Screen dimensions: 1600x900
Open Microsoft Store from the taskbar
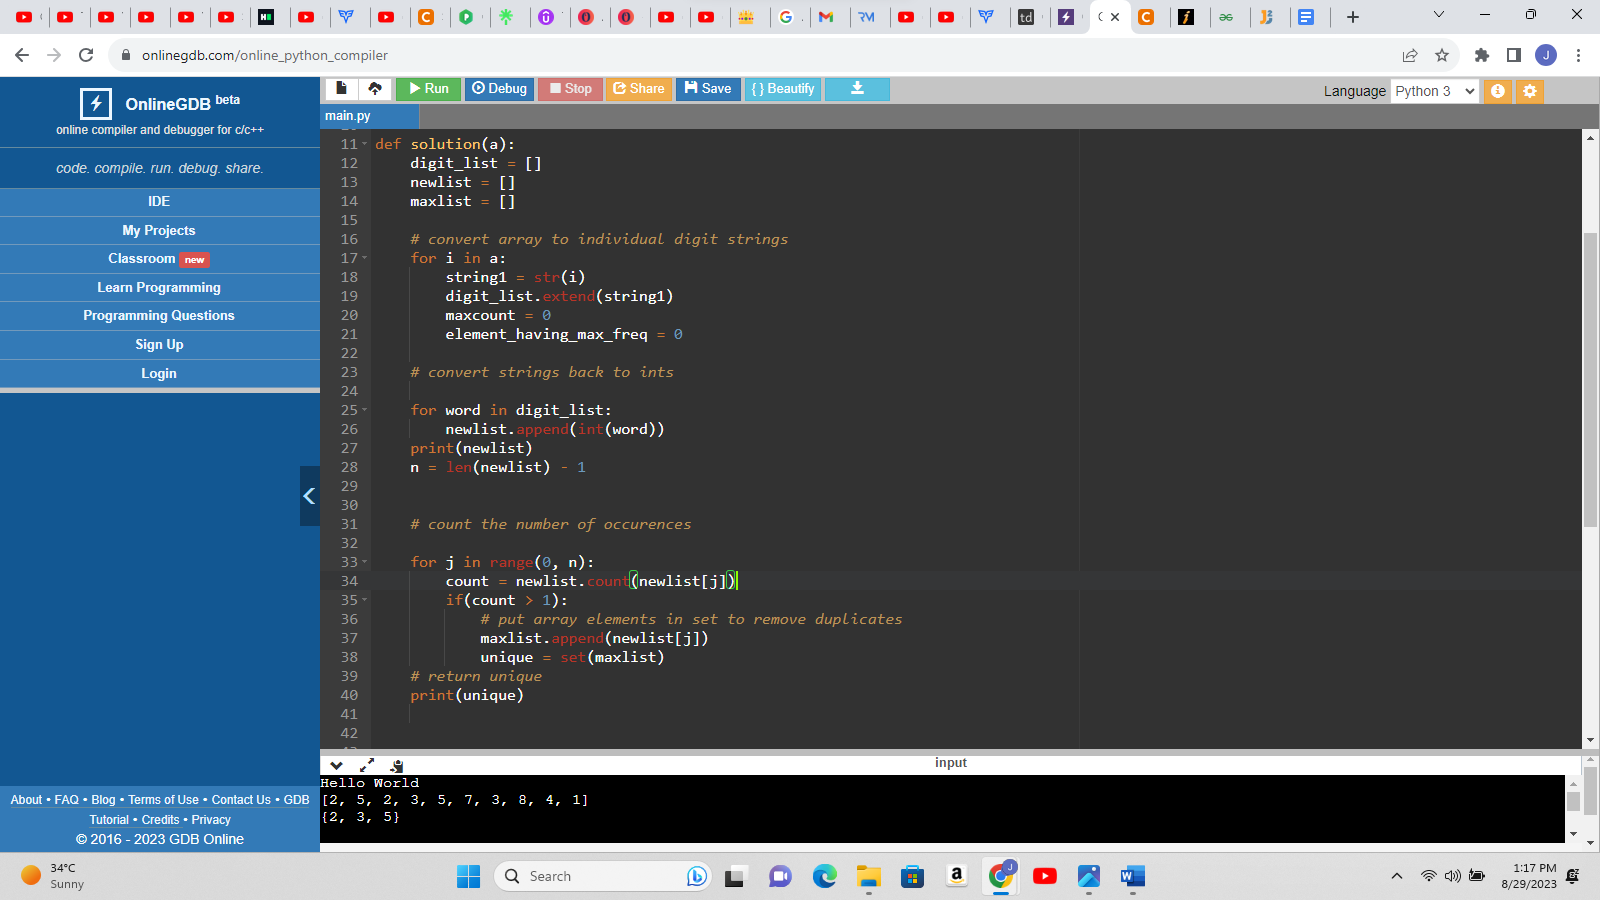pyautogui.click(x=912, y=877)
